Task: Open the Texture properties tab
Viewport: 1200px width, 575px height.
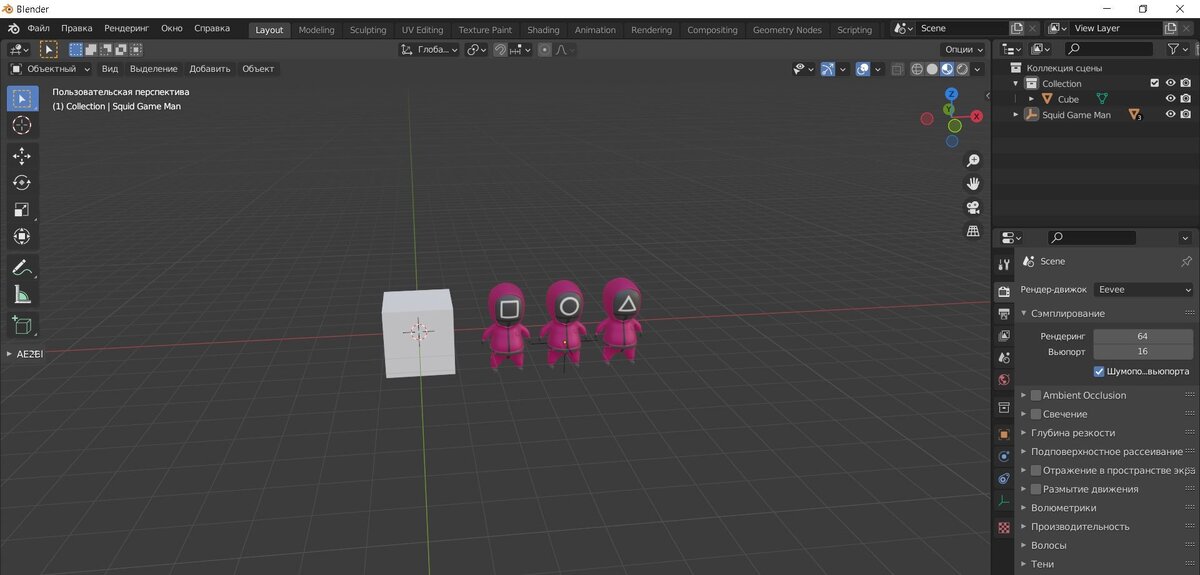Action: (1004, 527)
